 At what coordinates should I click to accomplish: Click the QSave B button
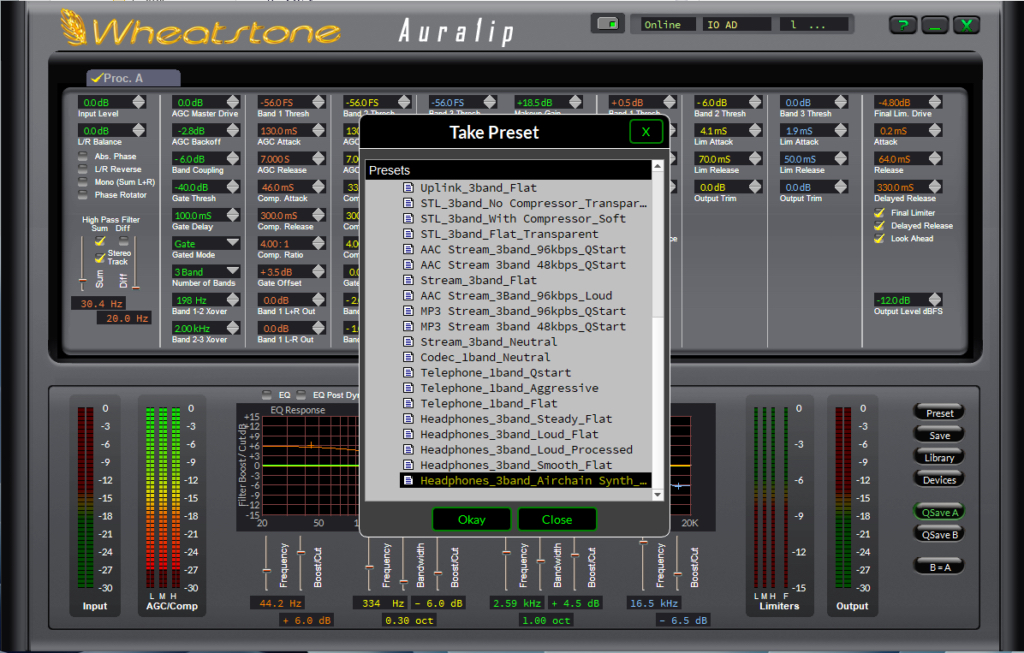tap(939, 535)
